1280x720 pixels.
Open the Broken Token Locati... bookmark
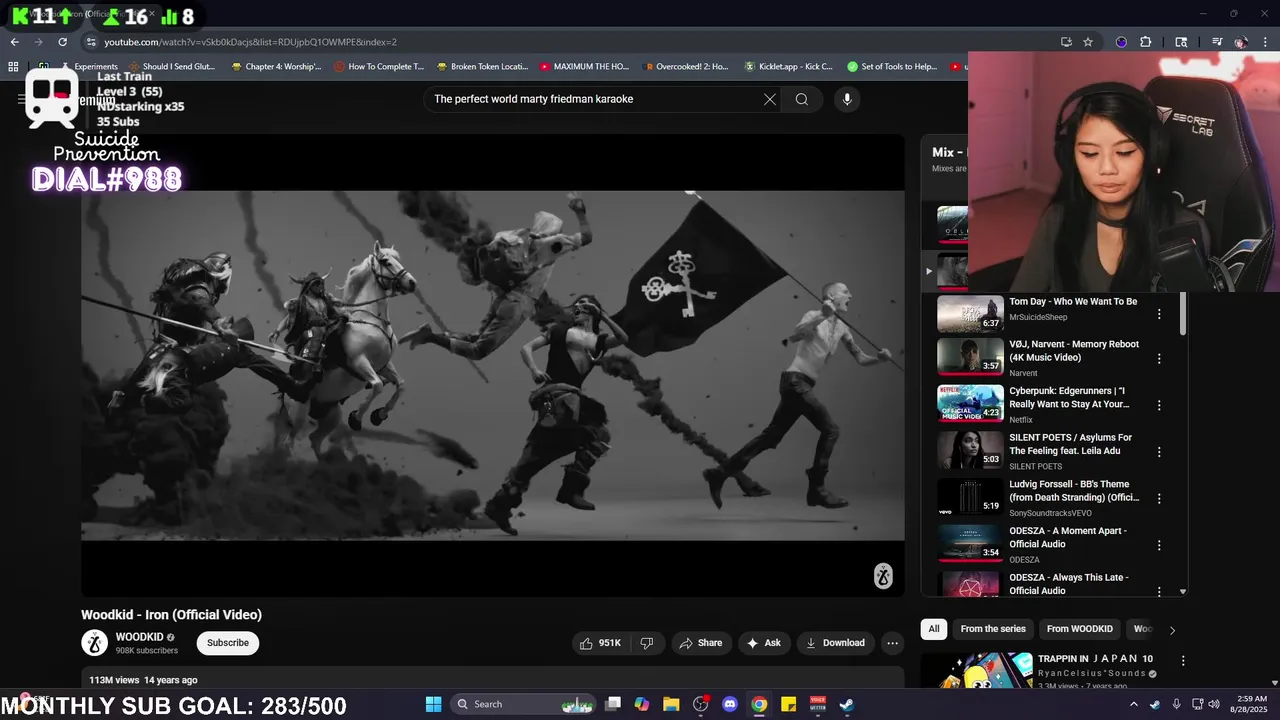pyautogui.click(x=482, y=67)
